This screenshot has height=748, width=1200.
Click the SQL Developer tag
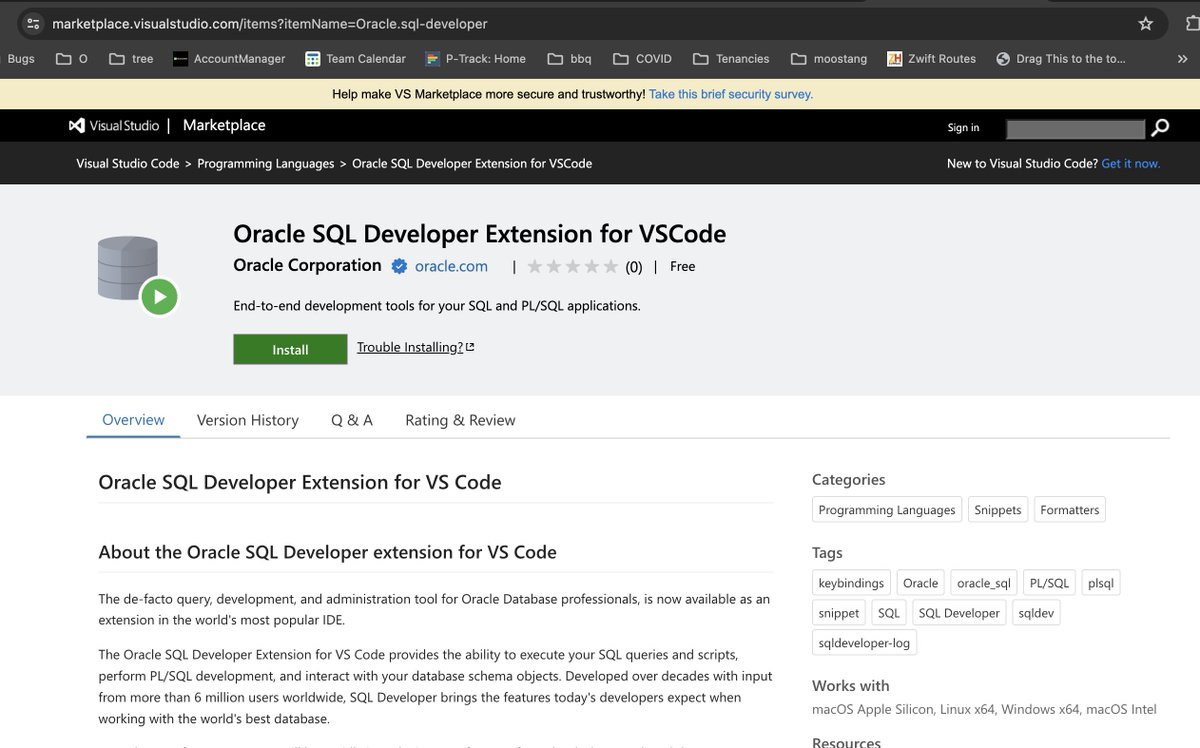tap(959, 613)
